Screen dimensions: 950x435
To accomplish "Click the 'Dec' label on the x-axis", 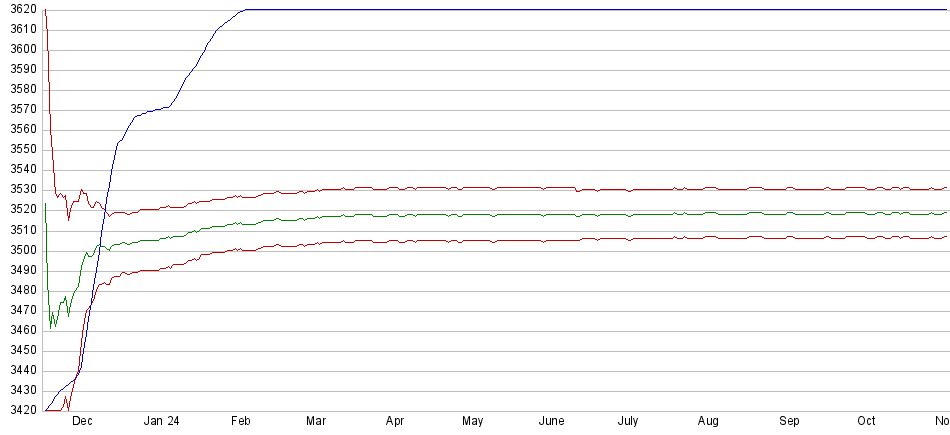I will [82, 422].
